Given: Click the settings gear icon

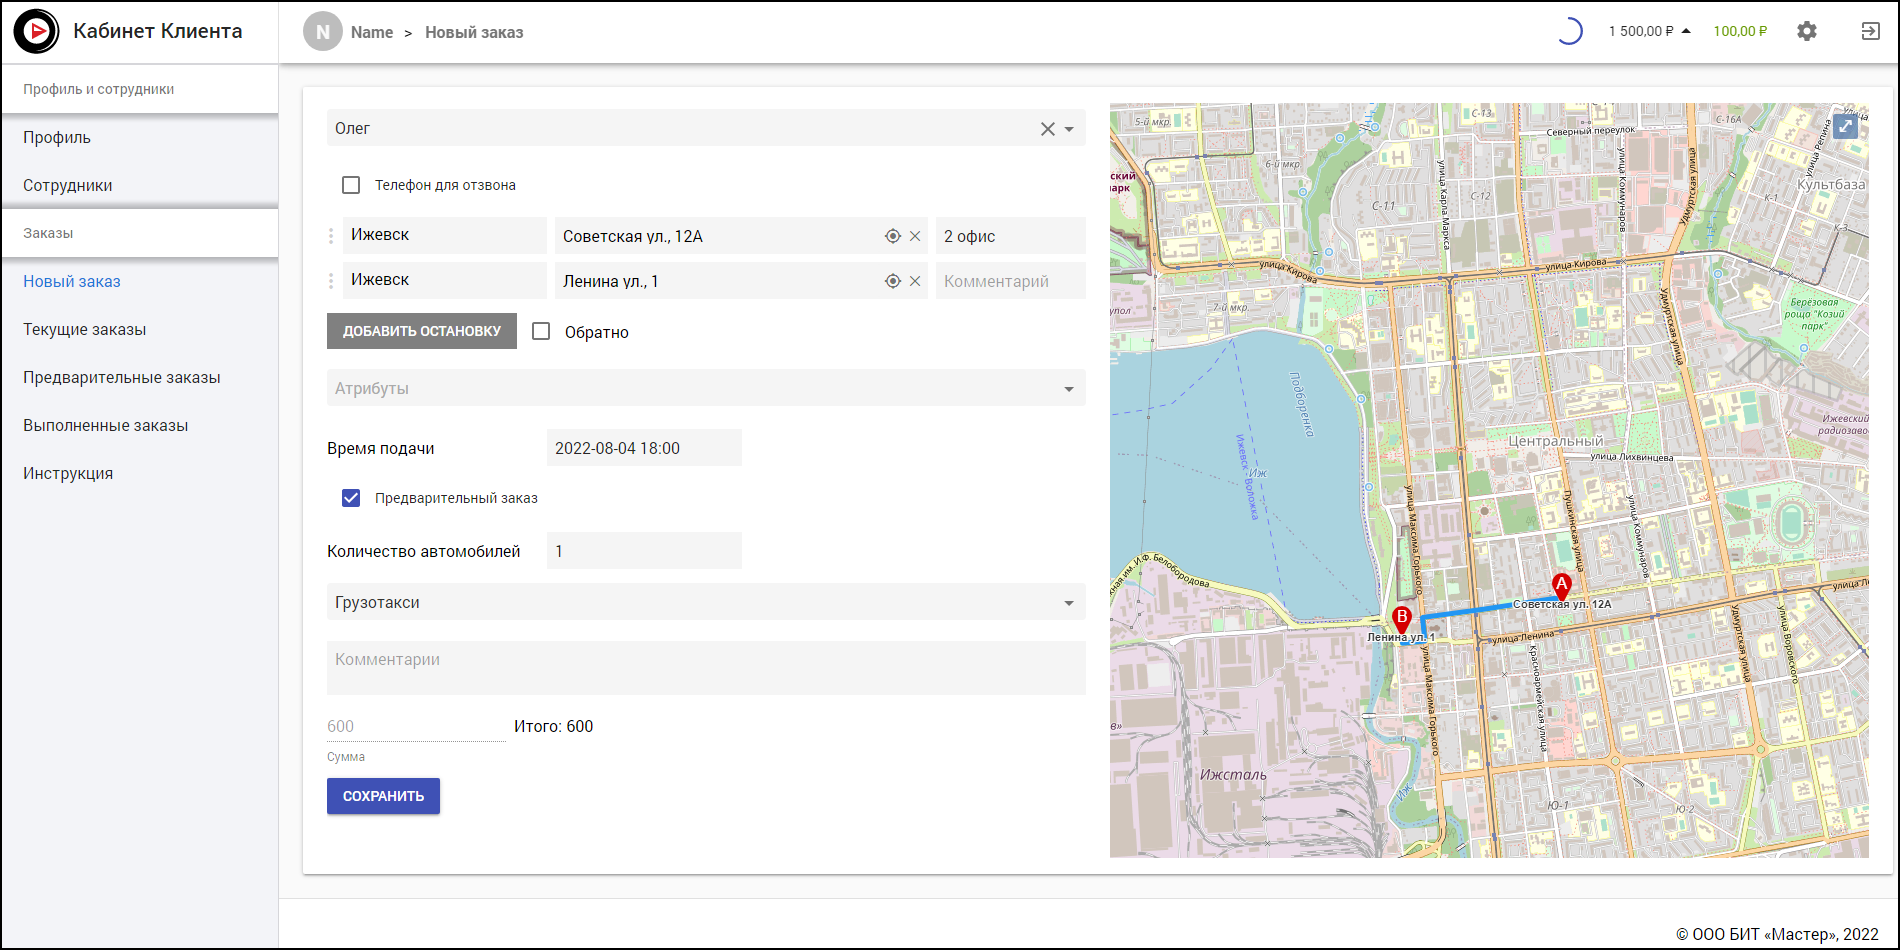Looking at the screenshot, I should (1806, 31).
